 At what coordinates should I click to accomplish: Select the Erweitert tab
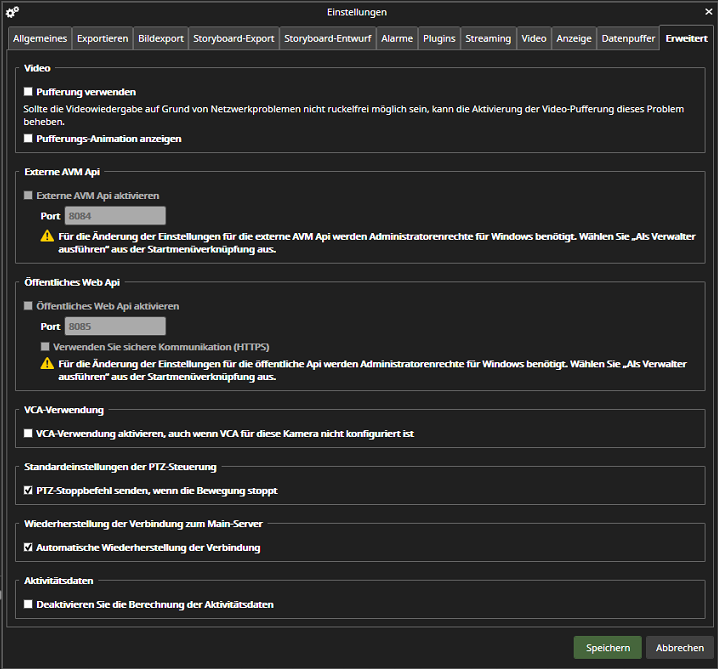[686, 38]
